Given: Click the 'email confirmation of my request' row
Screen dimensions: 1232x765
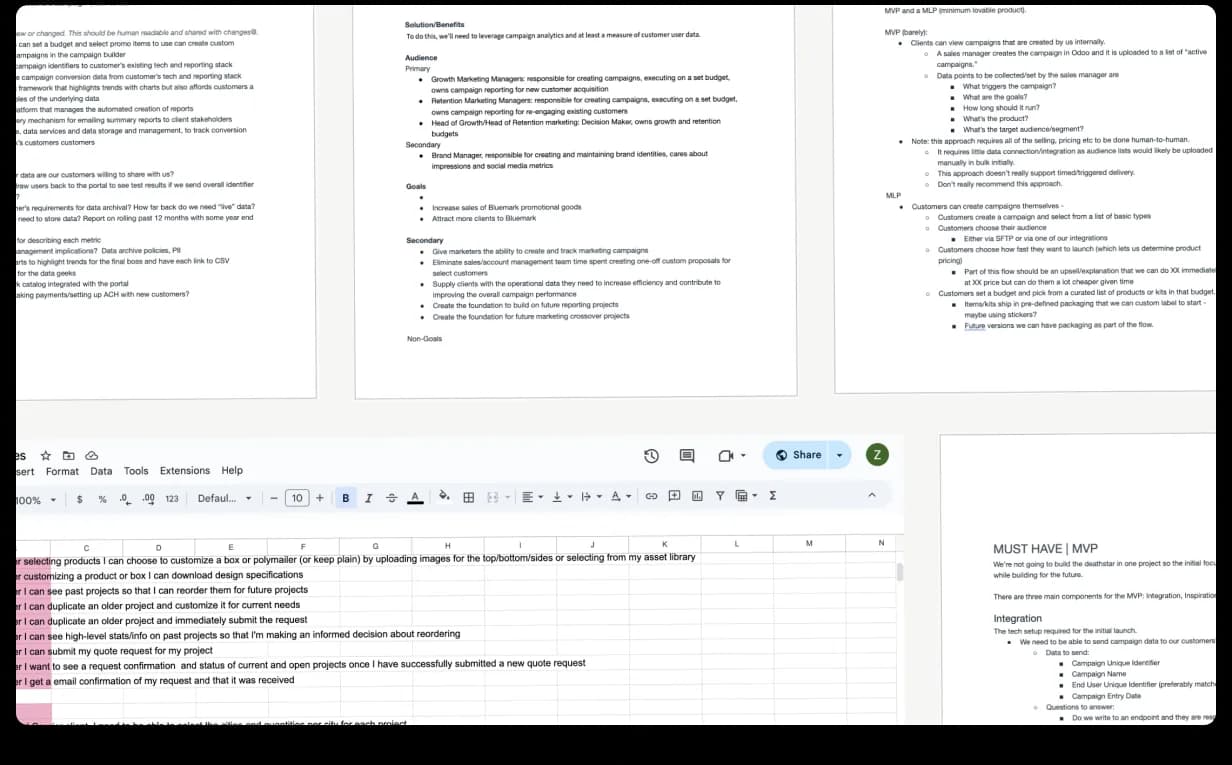Looking at the screenshot, I should [x=156, y=681].
